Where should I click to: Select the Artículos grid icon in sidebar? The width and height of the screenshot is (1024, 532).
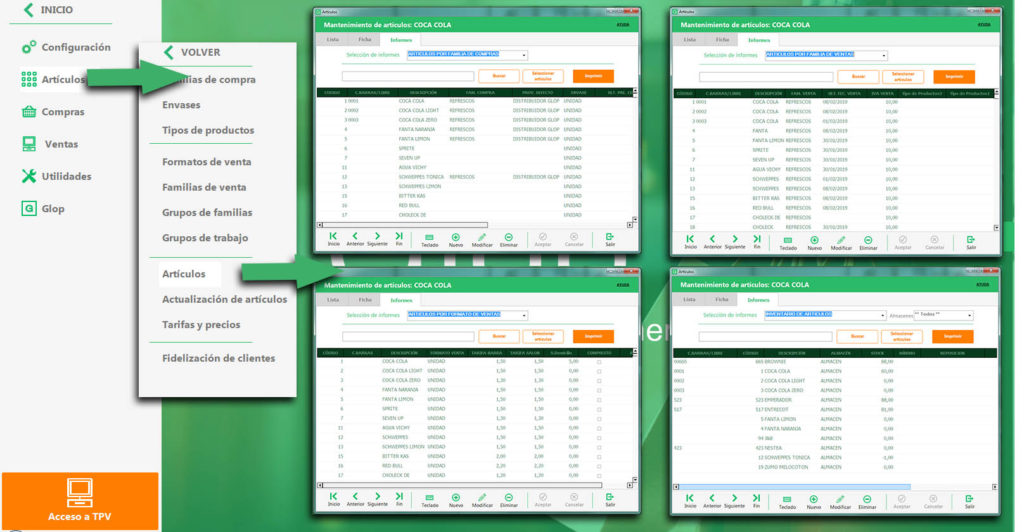click(29, 80)
